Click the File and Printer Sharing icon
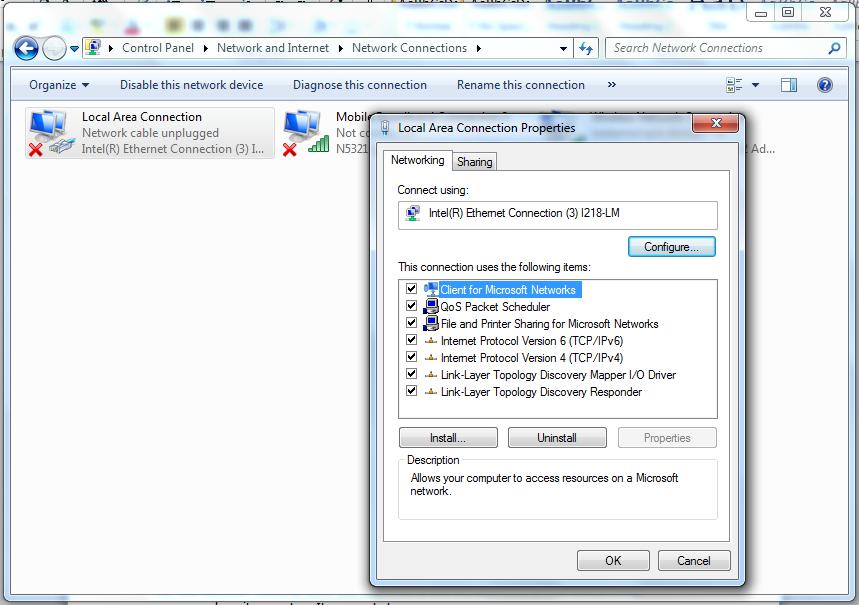This screenshot has width=859, height=605. coord(431,323)
